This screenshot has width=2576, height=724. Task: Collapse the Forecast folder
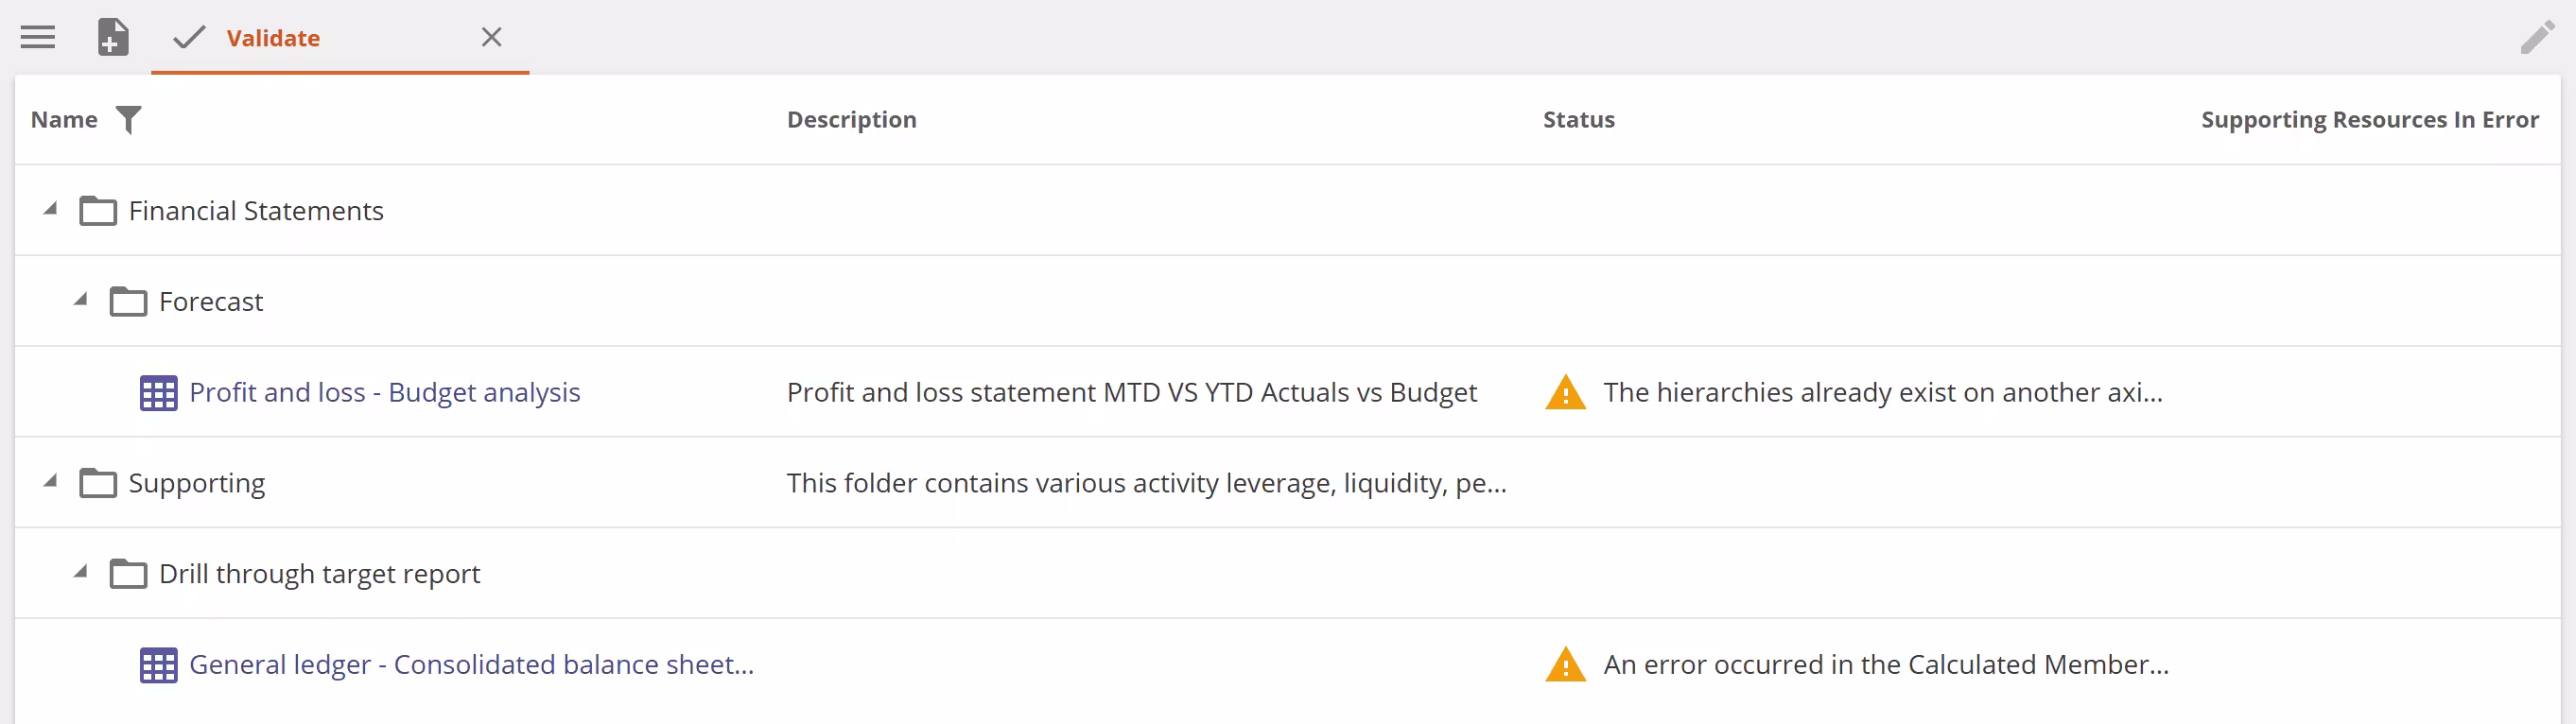click(x=82, y=300)
